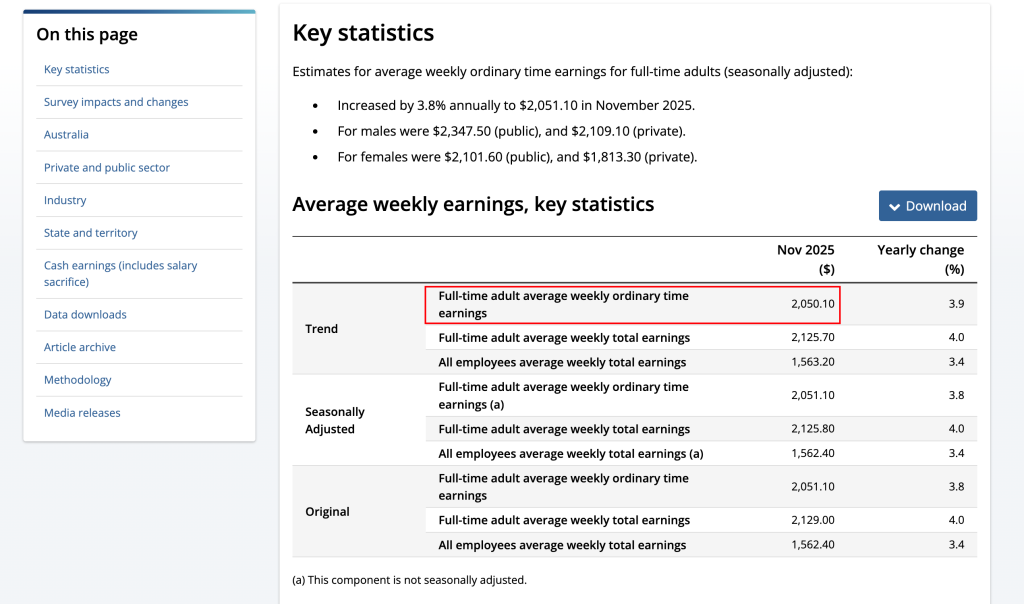This screenshot has height=604, width=1024.
Task: Click the Seasonally Adjusted row label
Action: pyautogui.click(x=335, y=420)
